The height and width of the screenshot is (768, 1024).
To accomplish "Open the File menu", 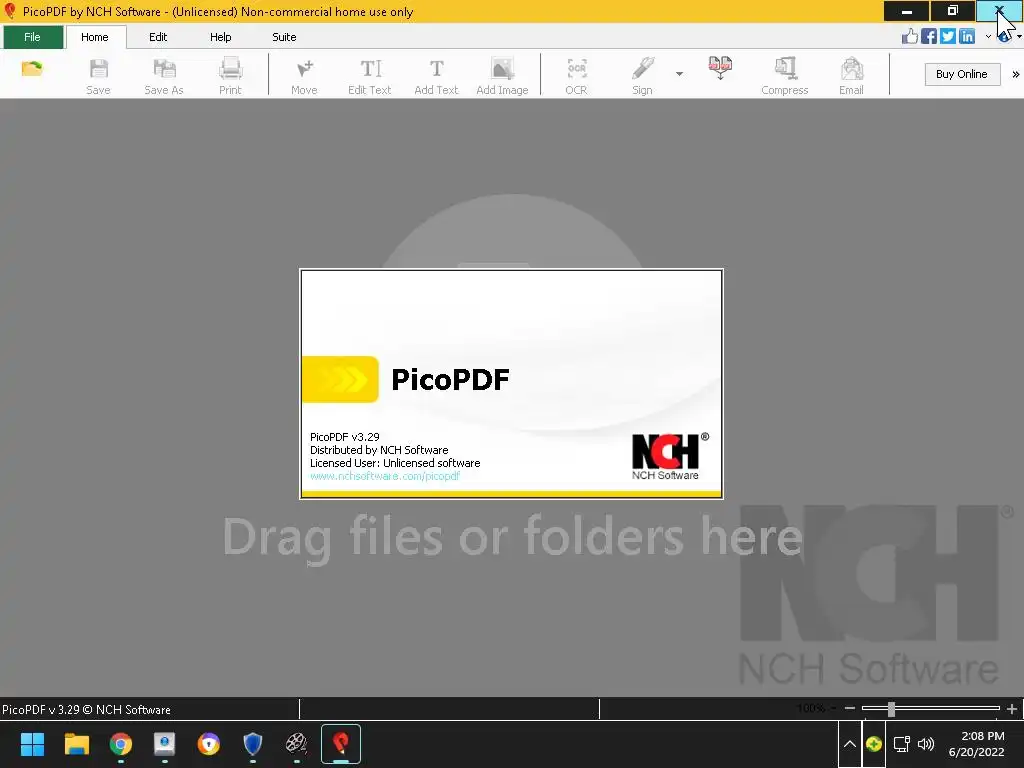I will (33, 37).
